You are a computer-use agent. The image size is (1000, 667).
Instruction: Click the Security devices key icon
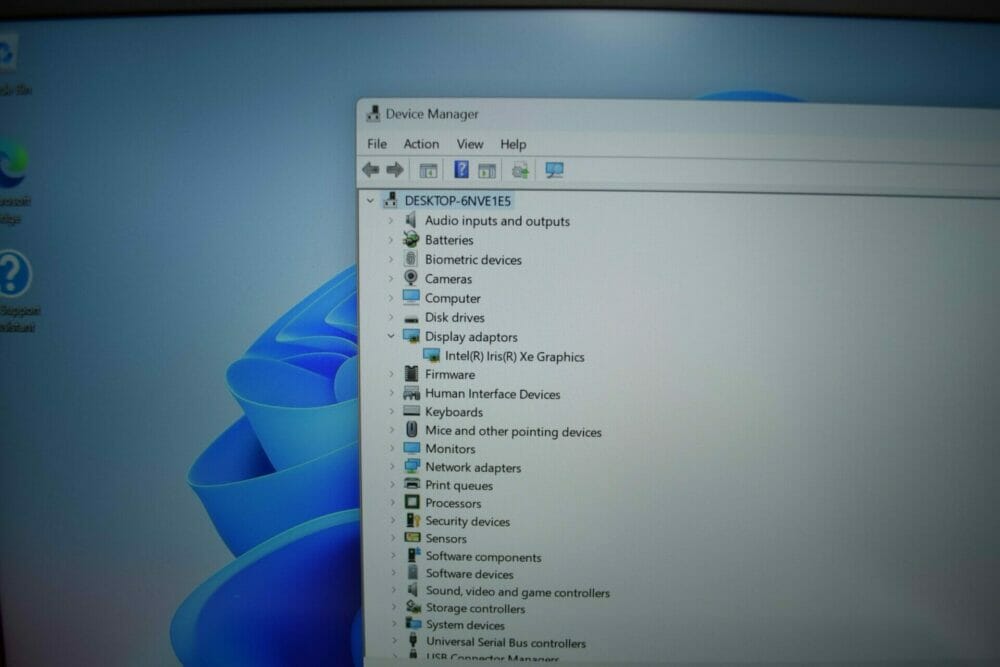(x=413, y=520)
